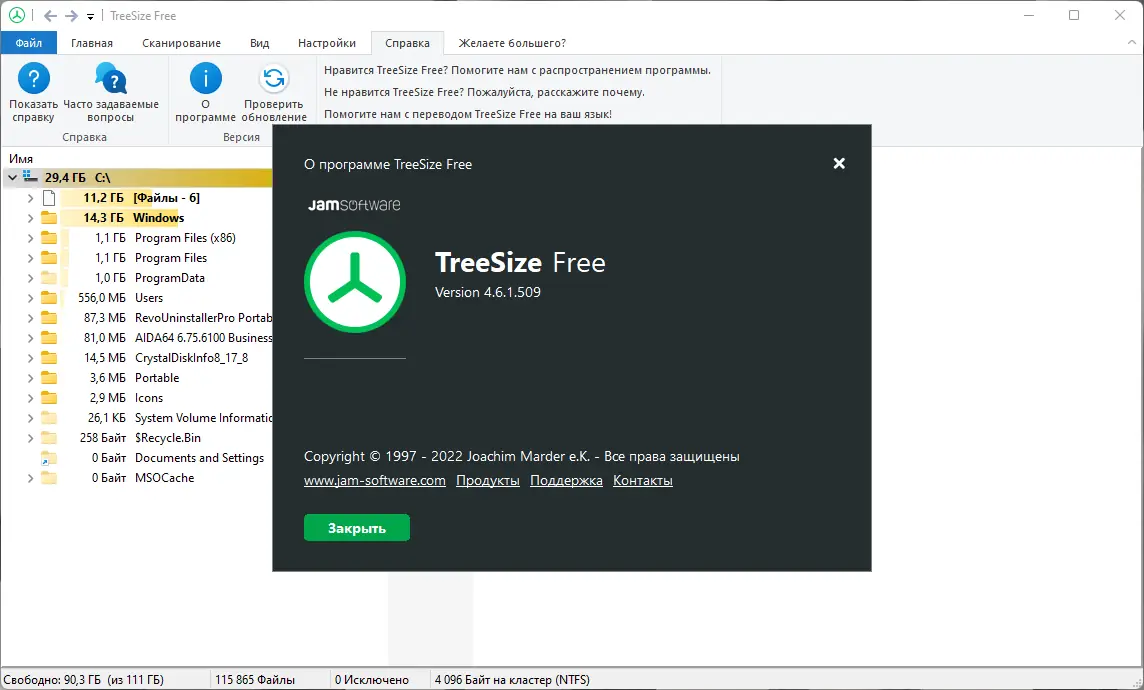The image size is (1144, 690).
Task: Click the translation help link
Action: 468,114
